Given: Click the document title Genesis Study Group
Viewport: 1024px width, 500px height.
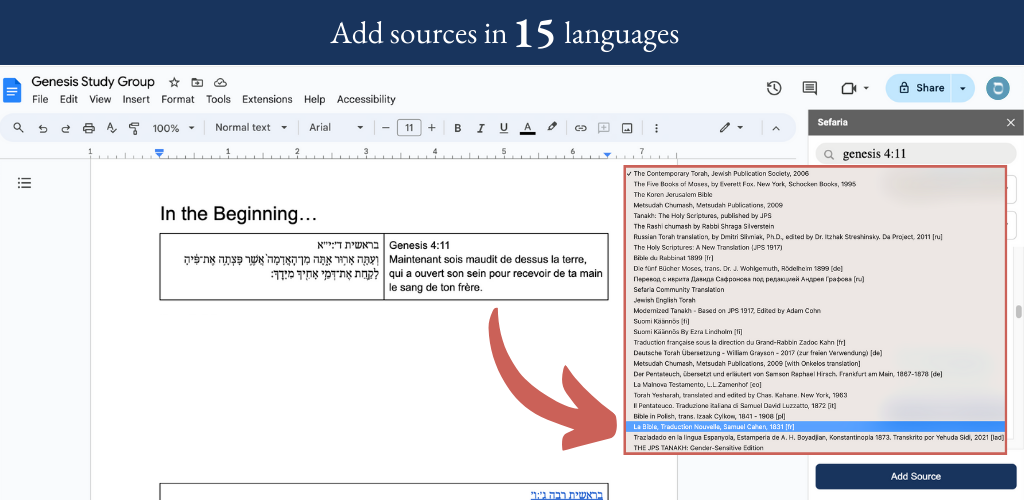Looking at the screenshot, I should [93, 82].
